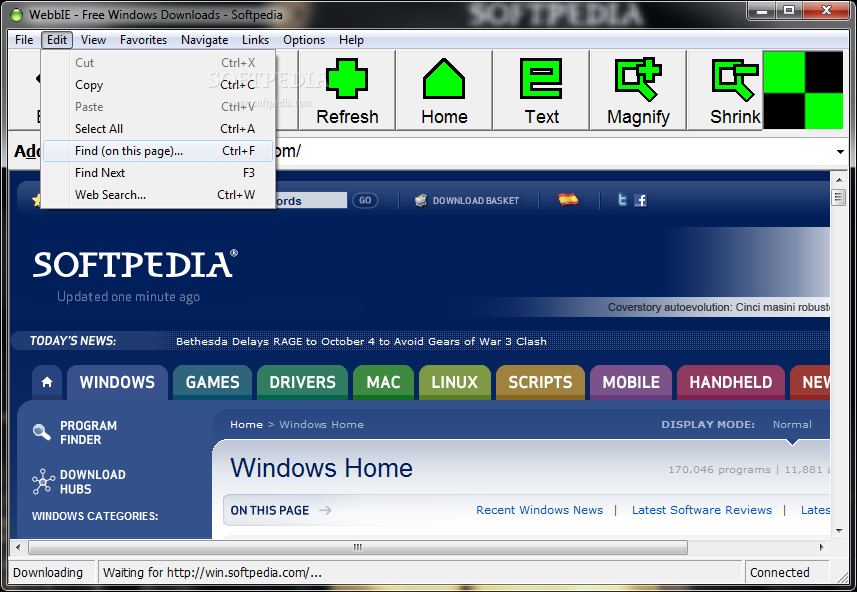857x592 pixels.
Task: Click the horizontal scrollbar right arrow
Action: [821, 547]
